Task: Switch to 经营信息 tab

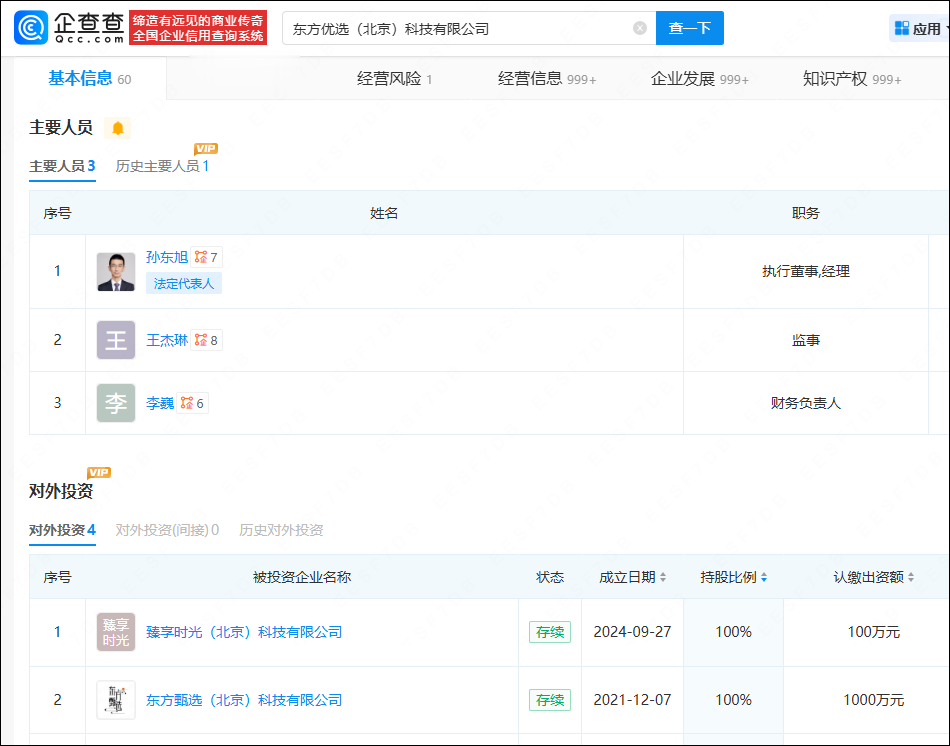Action: [x=547, y=79]
